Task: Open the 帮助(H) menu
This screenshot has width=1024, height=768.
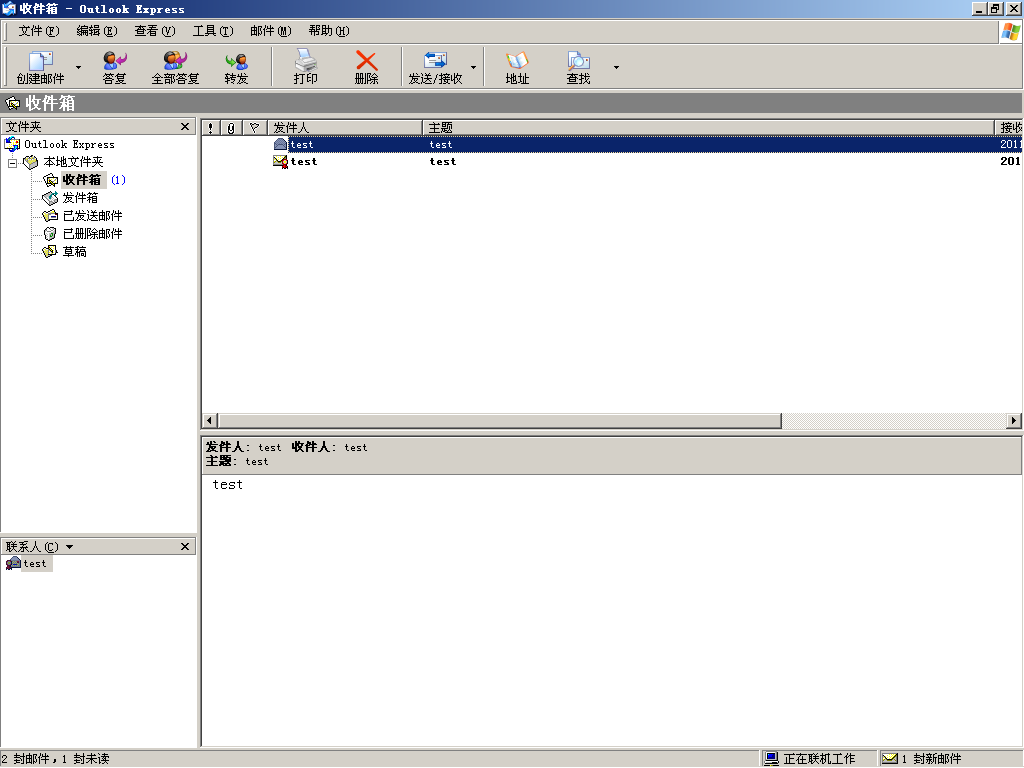Action: click(x=328, y=31)
